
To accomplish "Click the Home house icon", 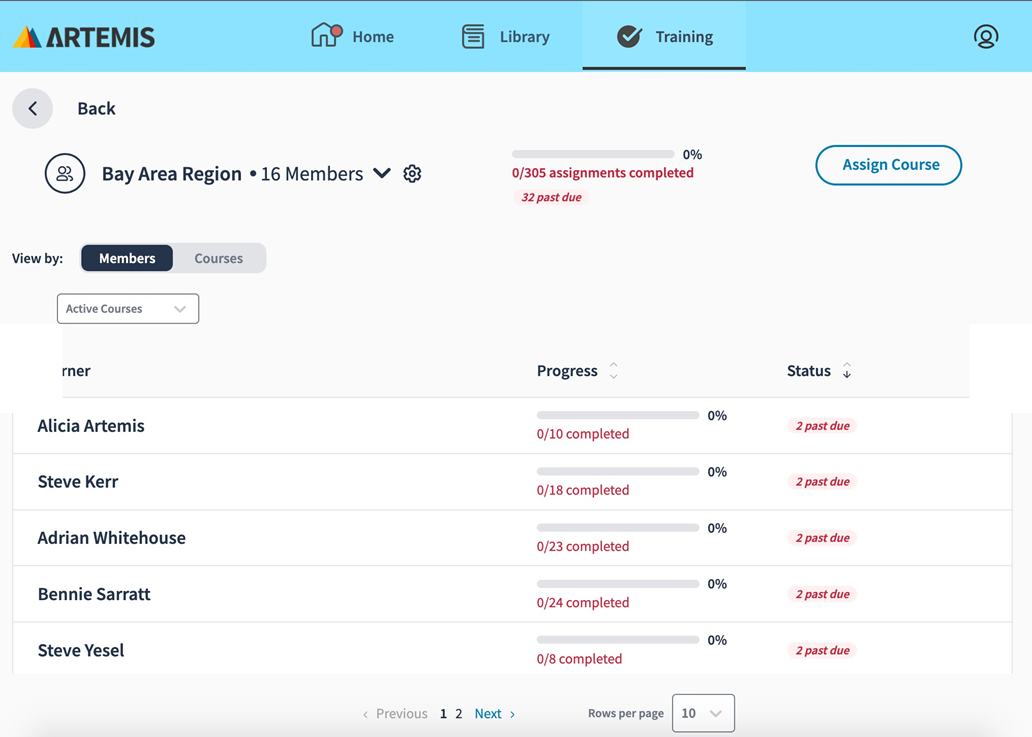I will (x=325, y=36).
